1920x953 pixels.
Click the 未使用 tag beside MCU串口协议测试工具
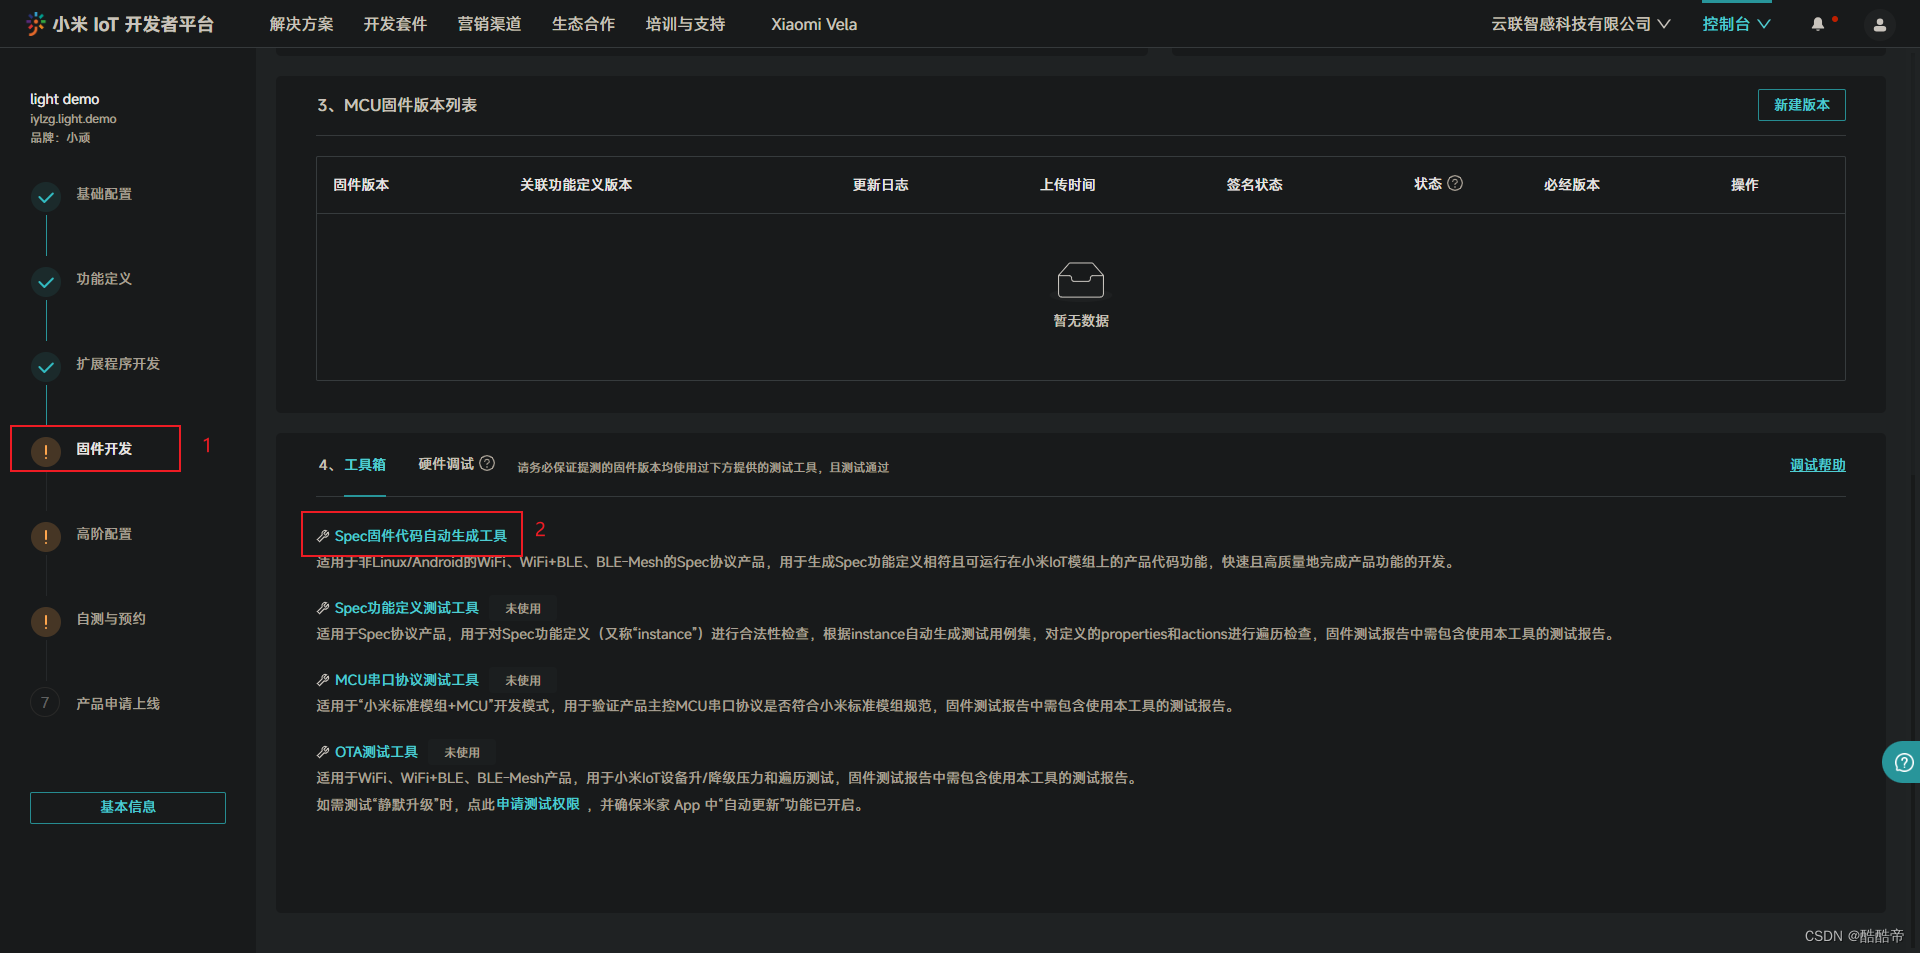523,680
